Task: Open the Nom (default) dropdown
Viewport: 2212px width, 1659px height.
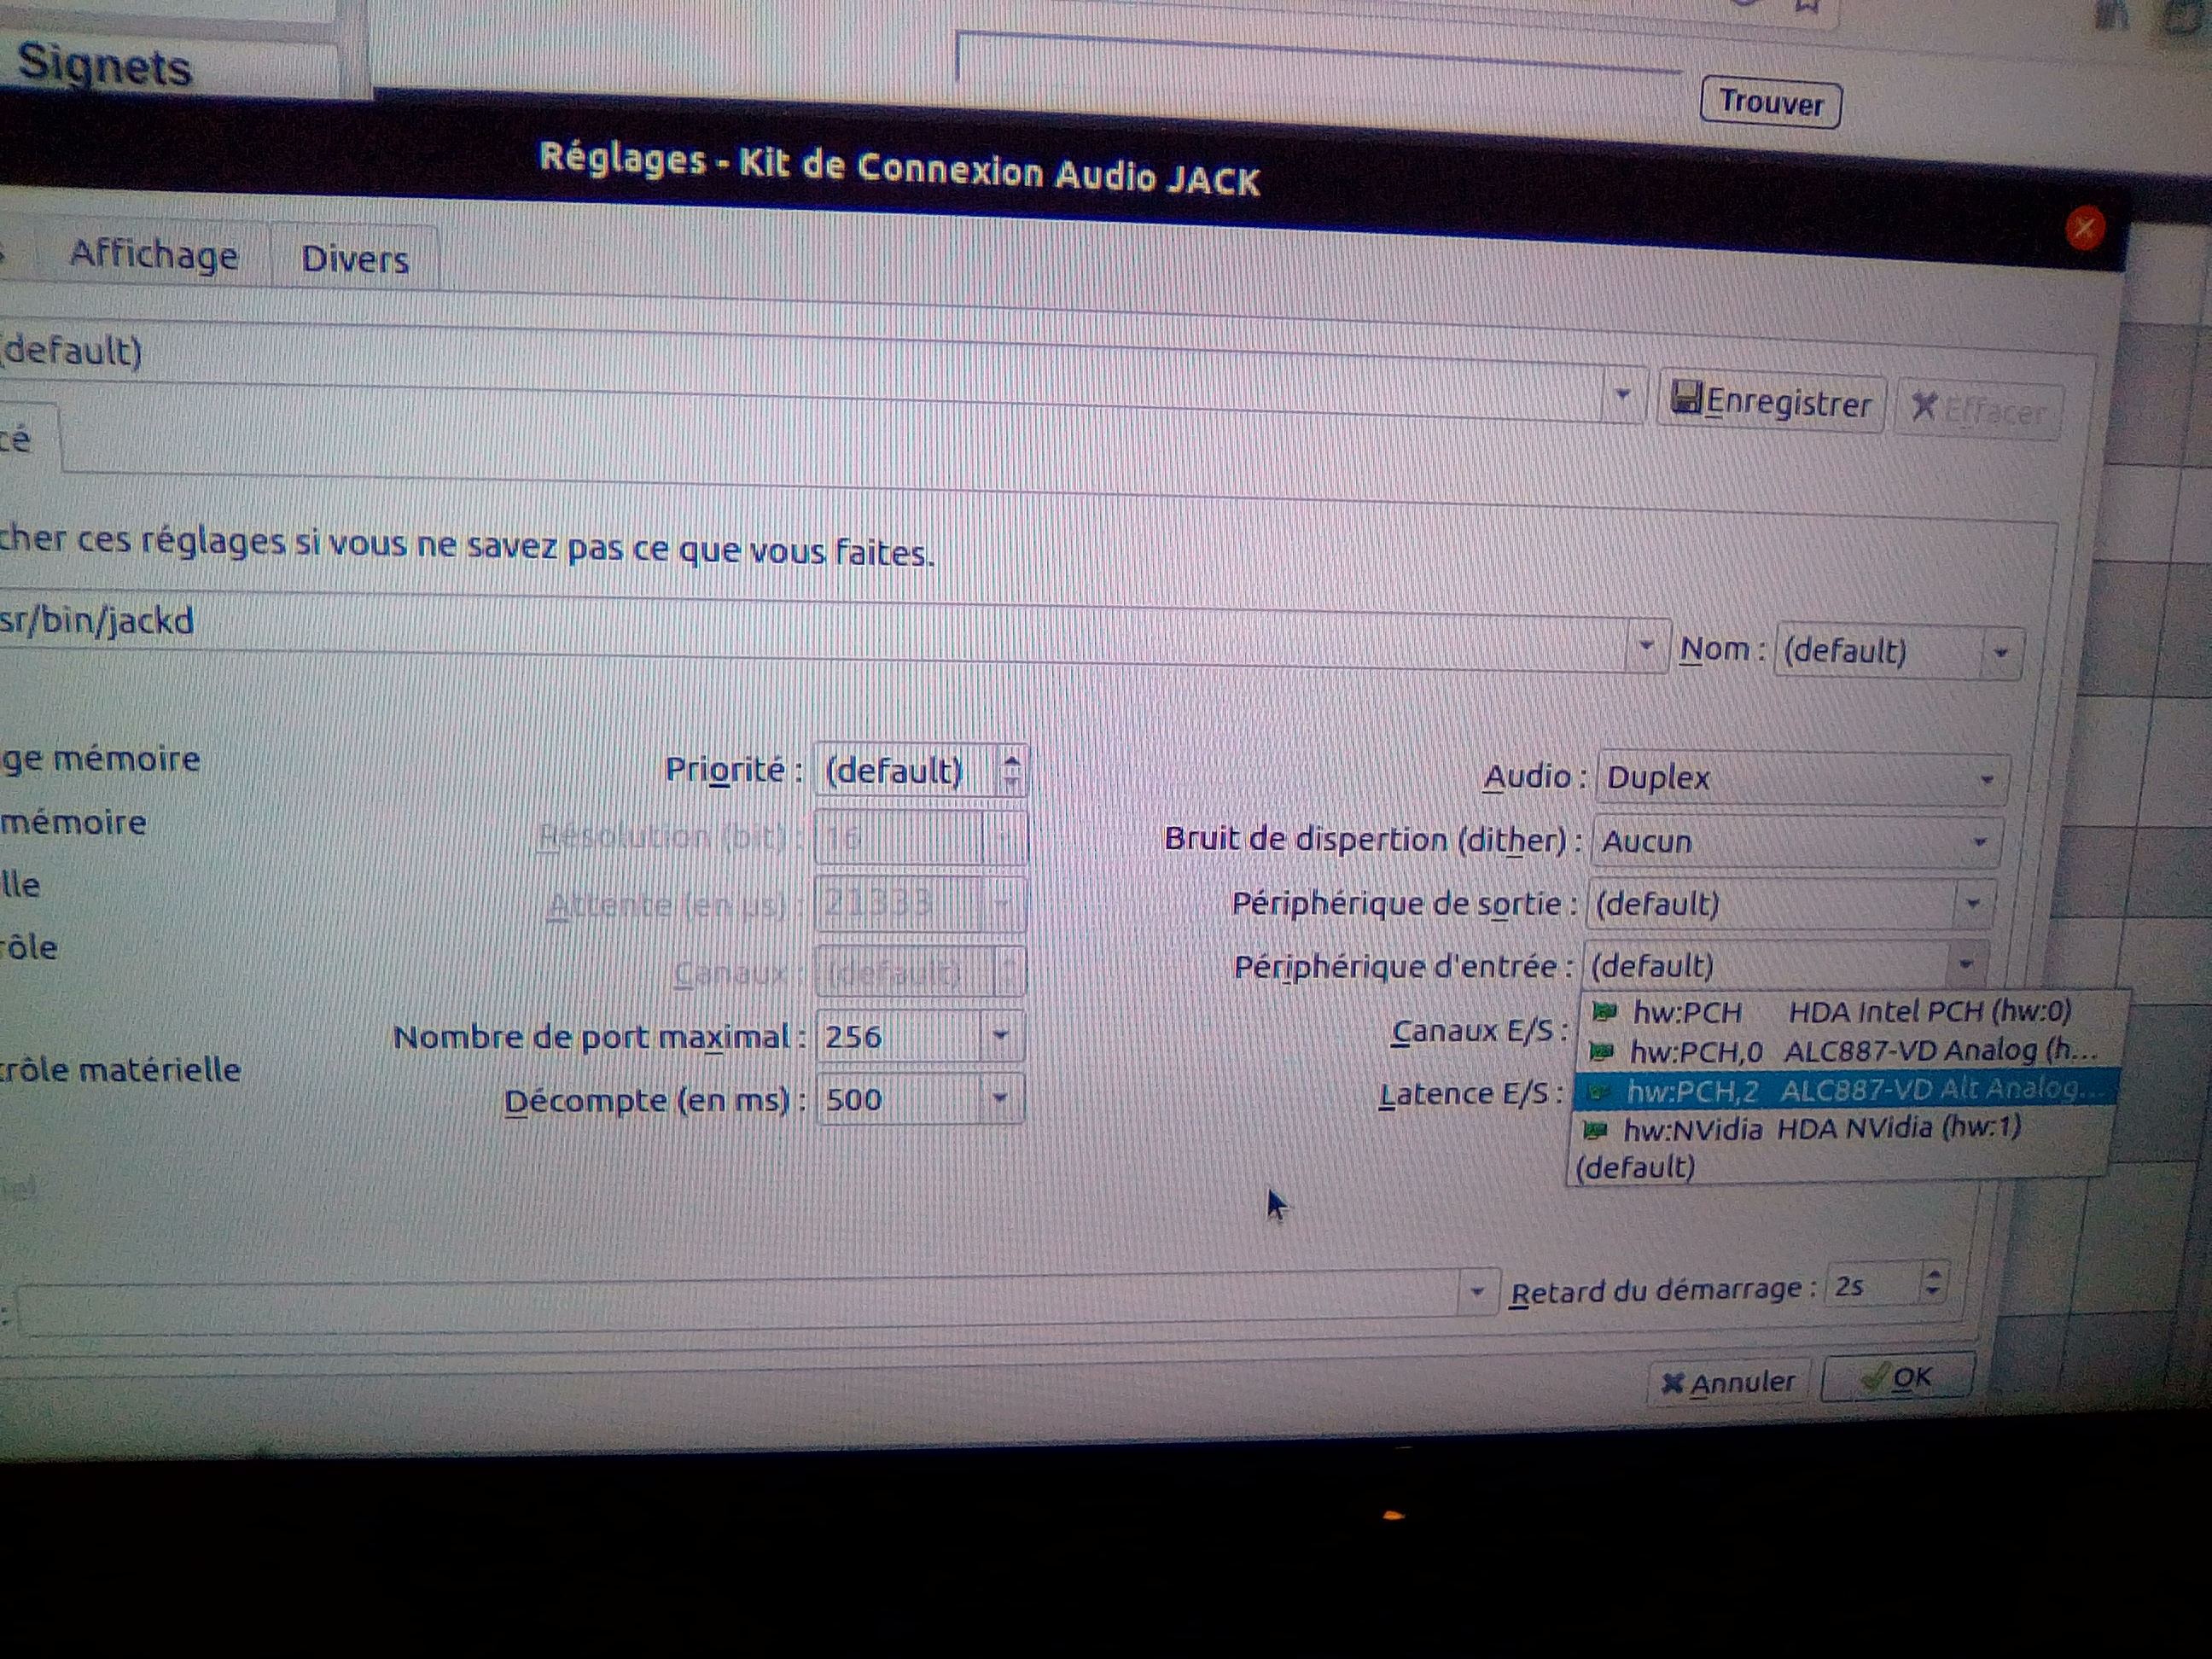Action: 2000,653
